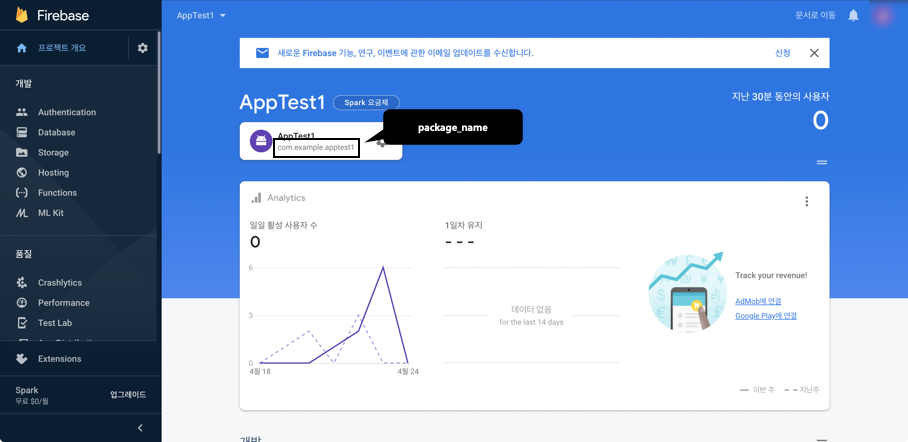Click the Analytics bar chart icon
This screenshot has height=442, width=908.
point(256,198)
